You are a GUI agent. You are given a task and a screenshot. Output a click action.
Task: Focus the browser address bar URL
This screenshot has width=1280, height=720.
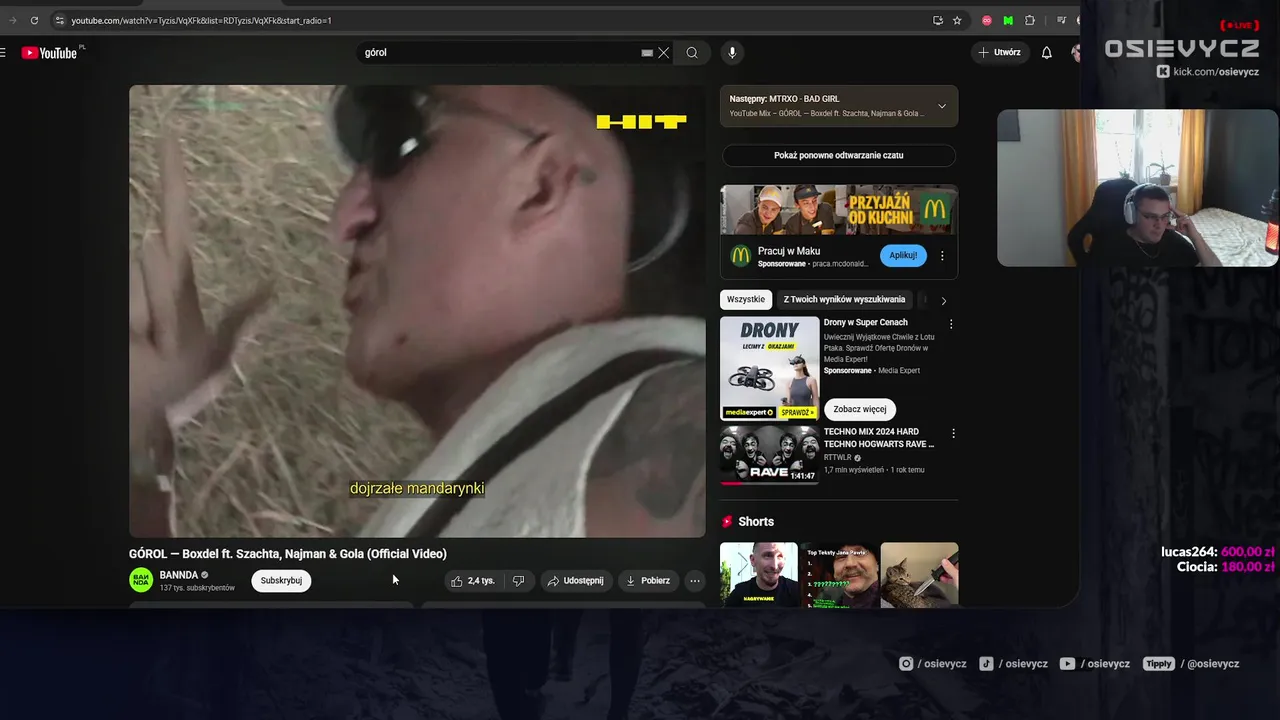(201, 20)
